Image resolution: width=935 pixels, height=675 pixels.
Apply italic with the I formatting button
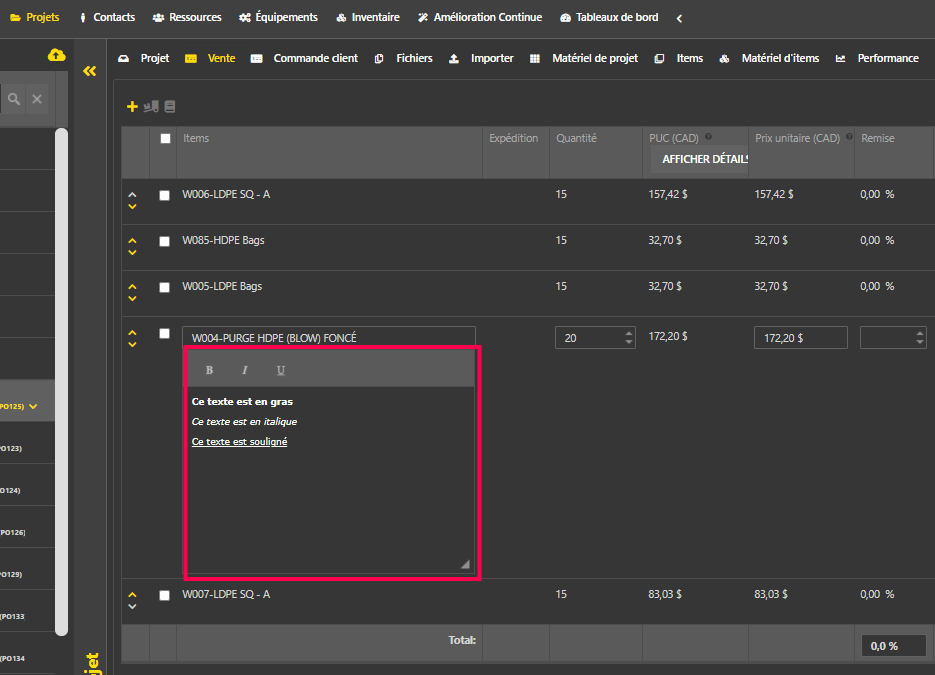(x=244, y=370)
